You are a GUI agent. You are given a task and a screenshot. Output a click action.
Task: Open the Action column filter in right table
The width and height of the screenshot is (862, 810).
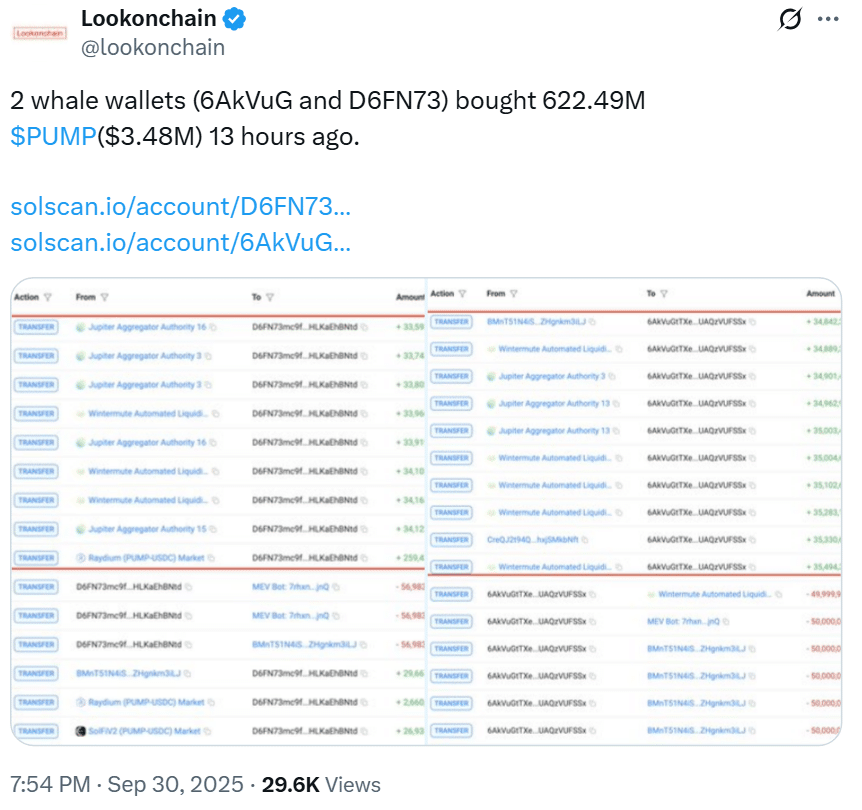tap(462, 294)
